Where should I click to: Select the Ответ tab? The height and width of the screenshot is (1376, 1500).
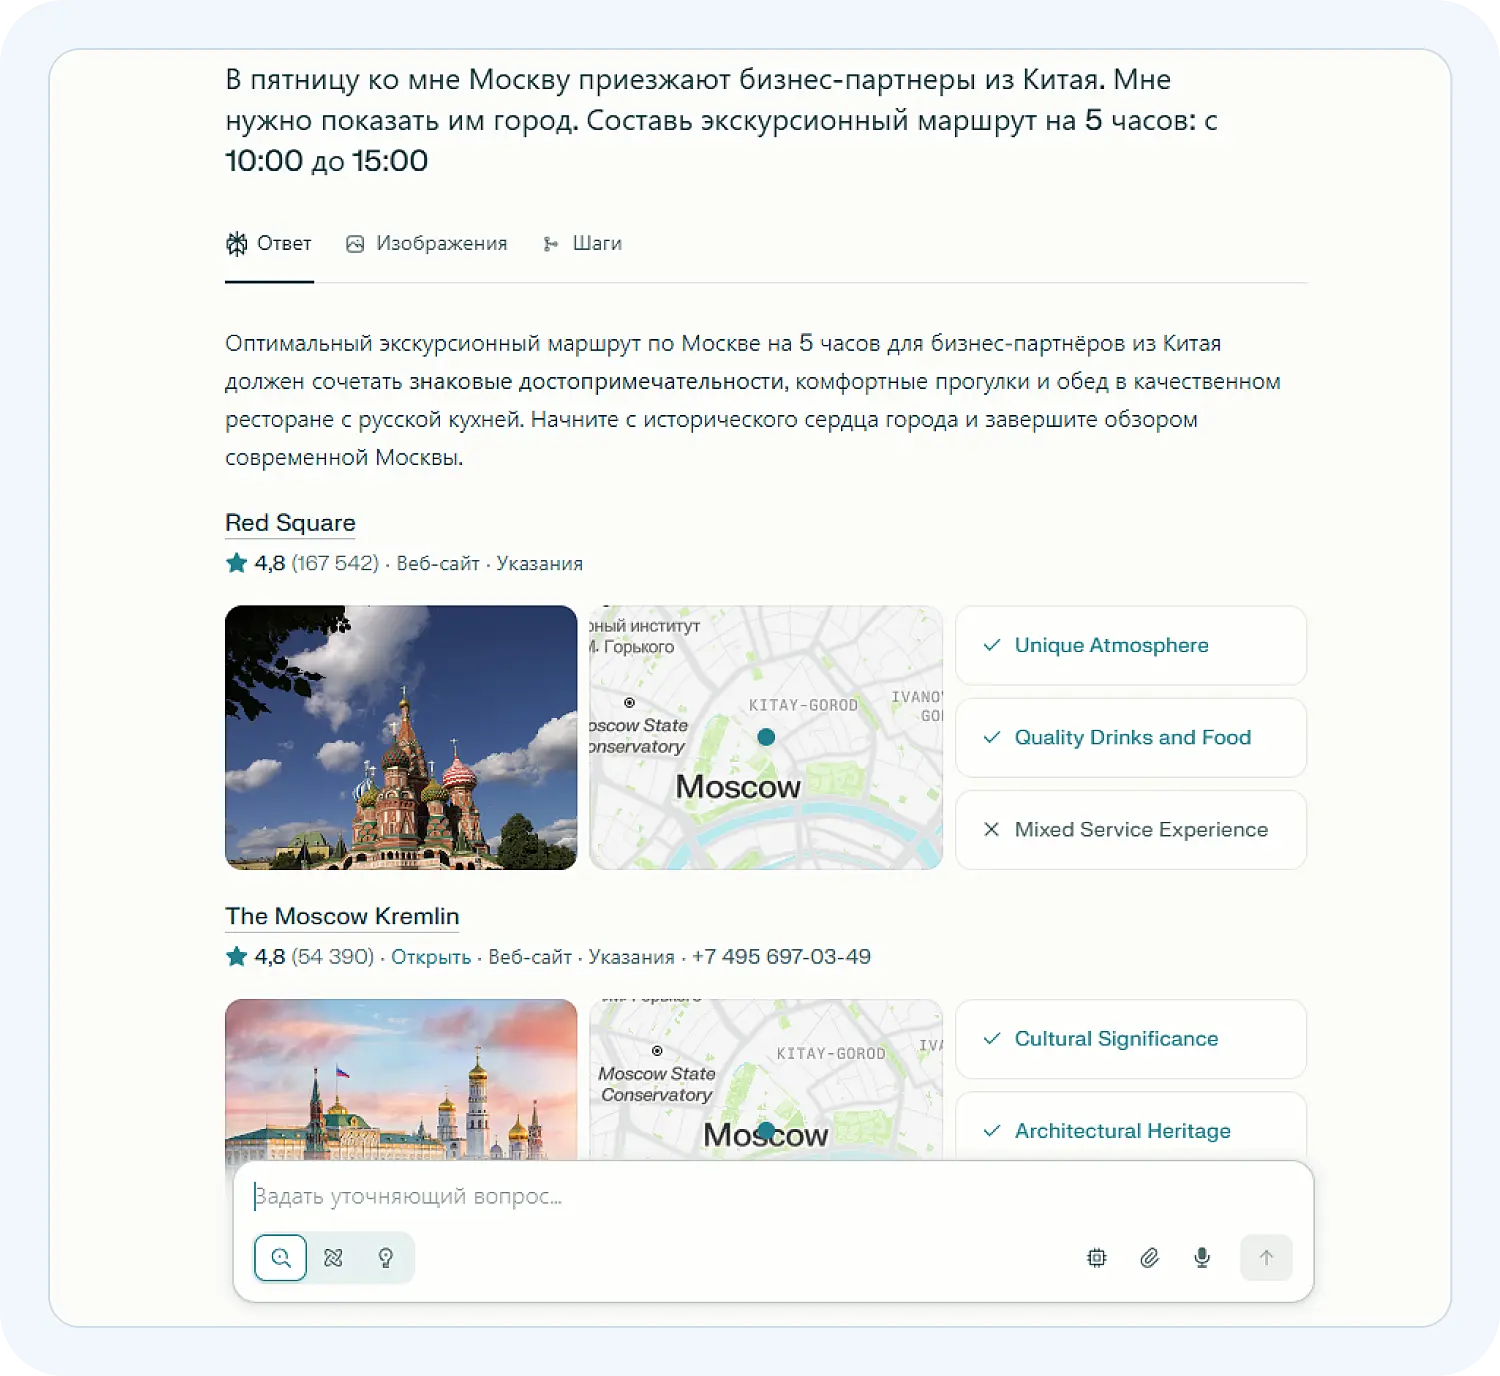(x=269, y=244)
